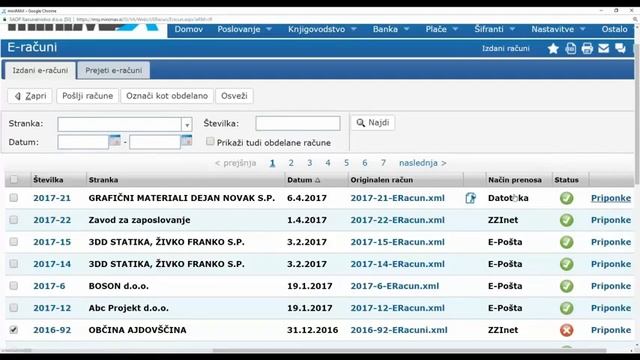Click green status icon for 2017-15
640x360 pixels.
click(567, 242)
